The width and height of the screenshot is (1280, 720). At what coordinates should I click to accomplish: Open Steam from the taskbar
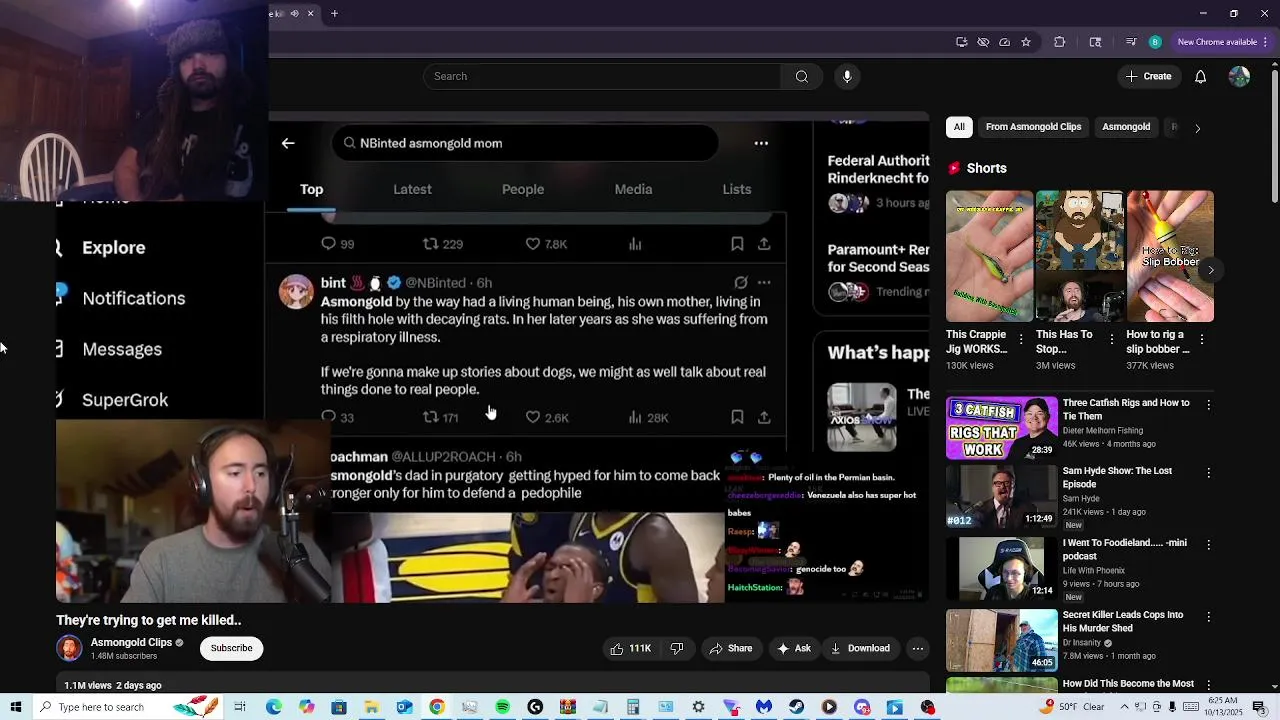point(796,707)
